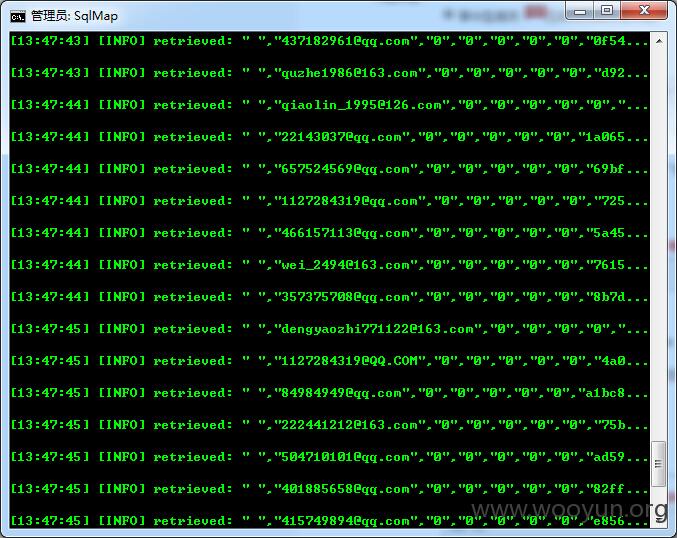Click the email 657524569@qq.com
Screen dimensions: 677x538
tap(345, 169)
